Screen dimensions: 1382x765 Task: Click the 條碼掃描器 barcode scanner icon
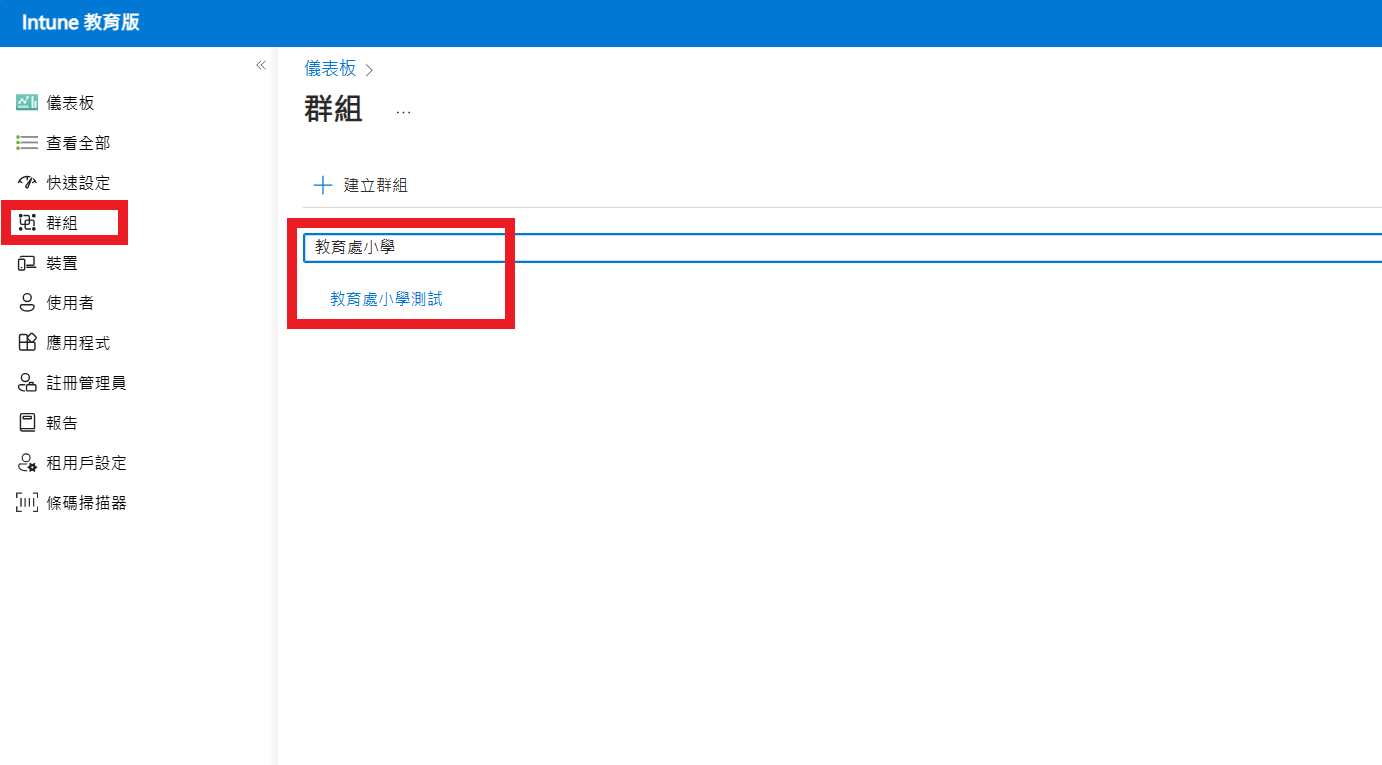coord(27,503)
